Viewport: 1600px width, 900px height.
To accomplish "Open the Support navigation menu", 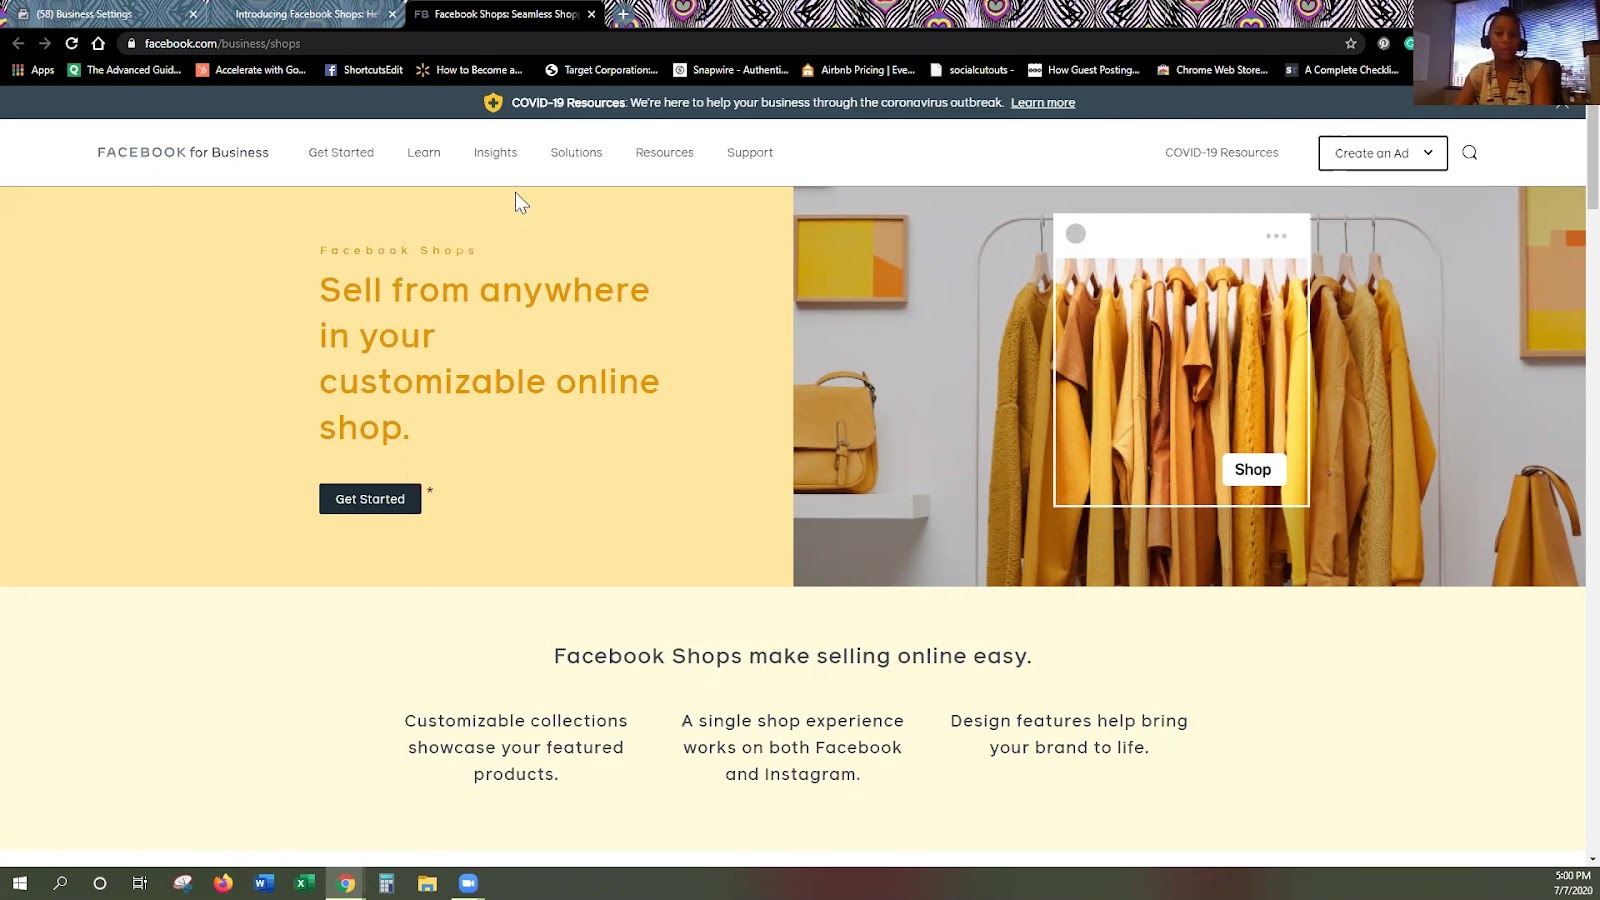I will tap(750, 152).
